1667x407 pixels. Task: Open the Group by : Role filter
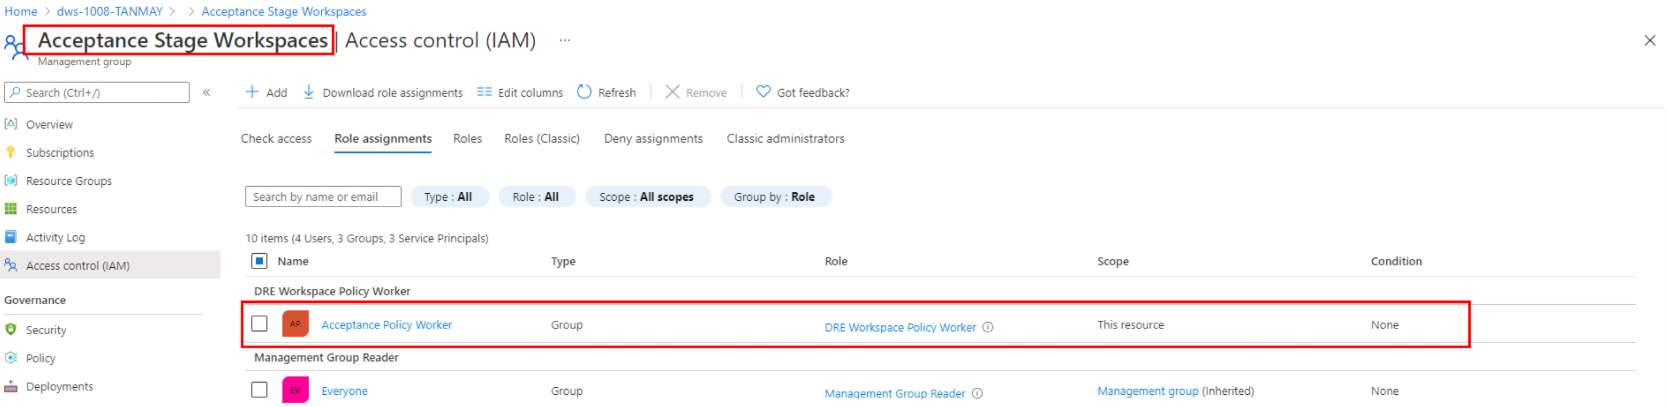tap(775, 197)
